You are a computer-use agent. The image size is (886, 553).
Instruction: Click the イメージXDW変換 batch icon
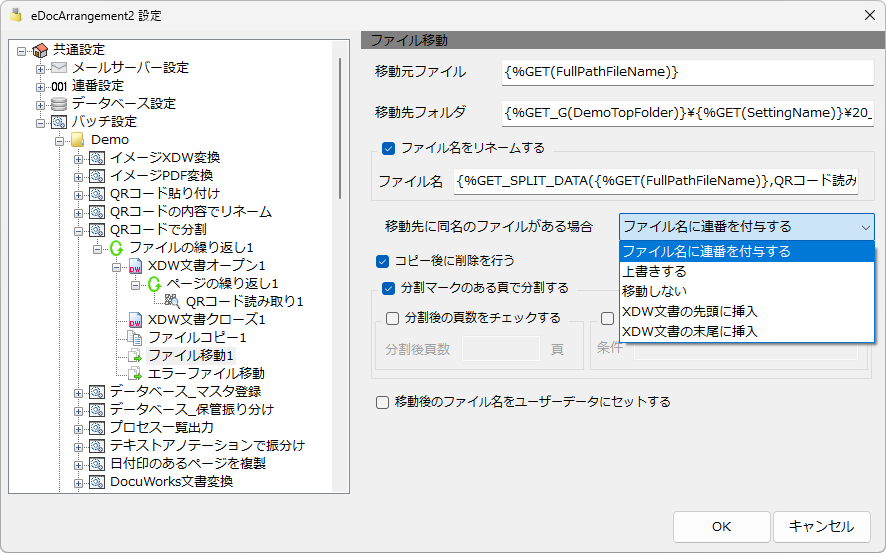97,158
